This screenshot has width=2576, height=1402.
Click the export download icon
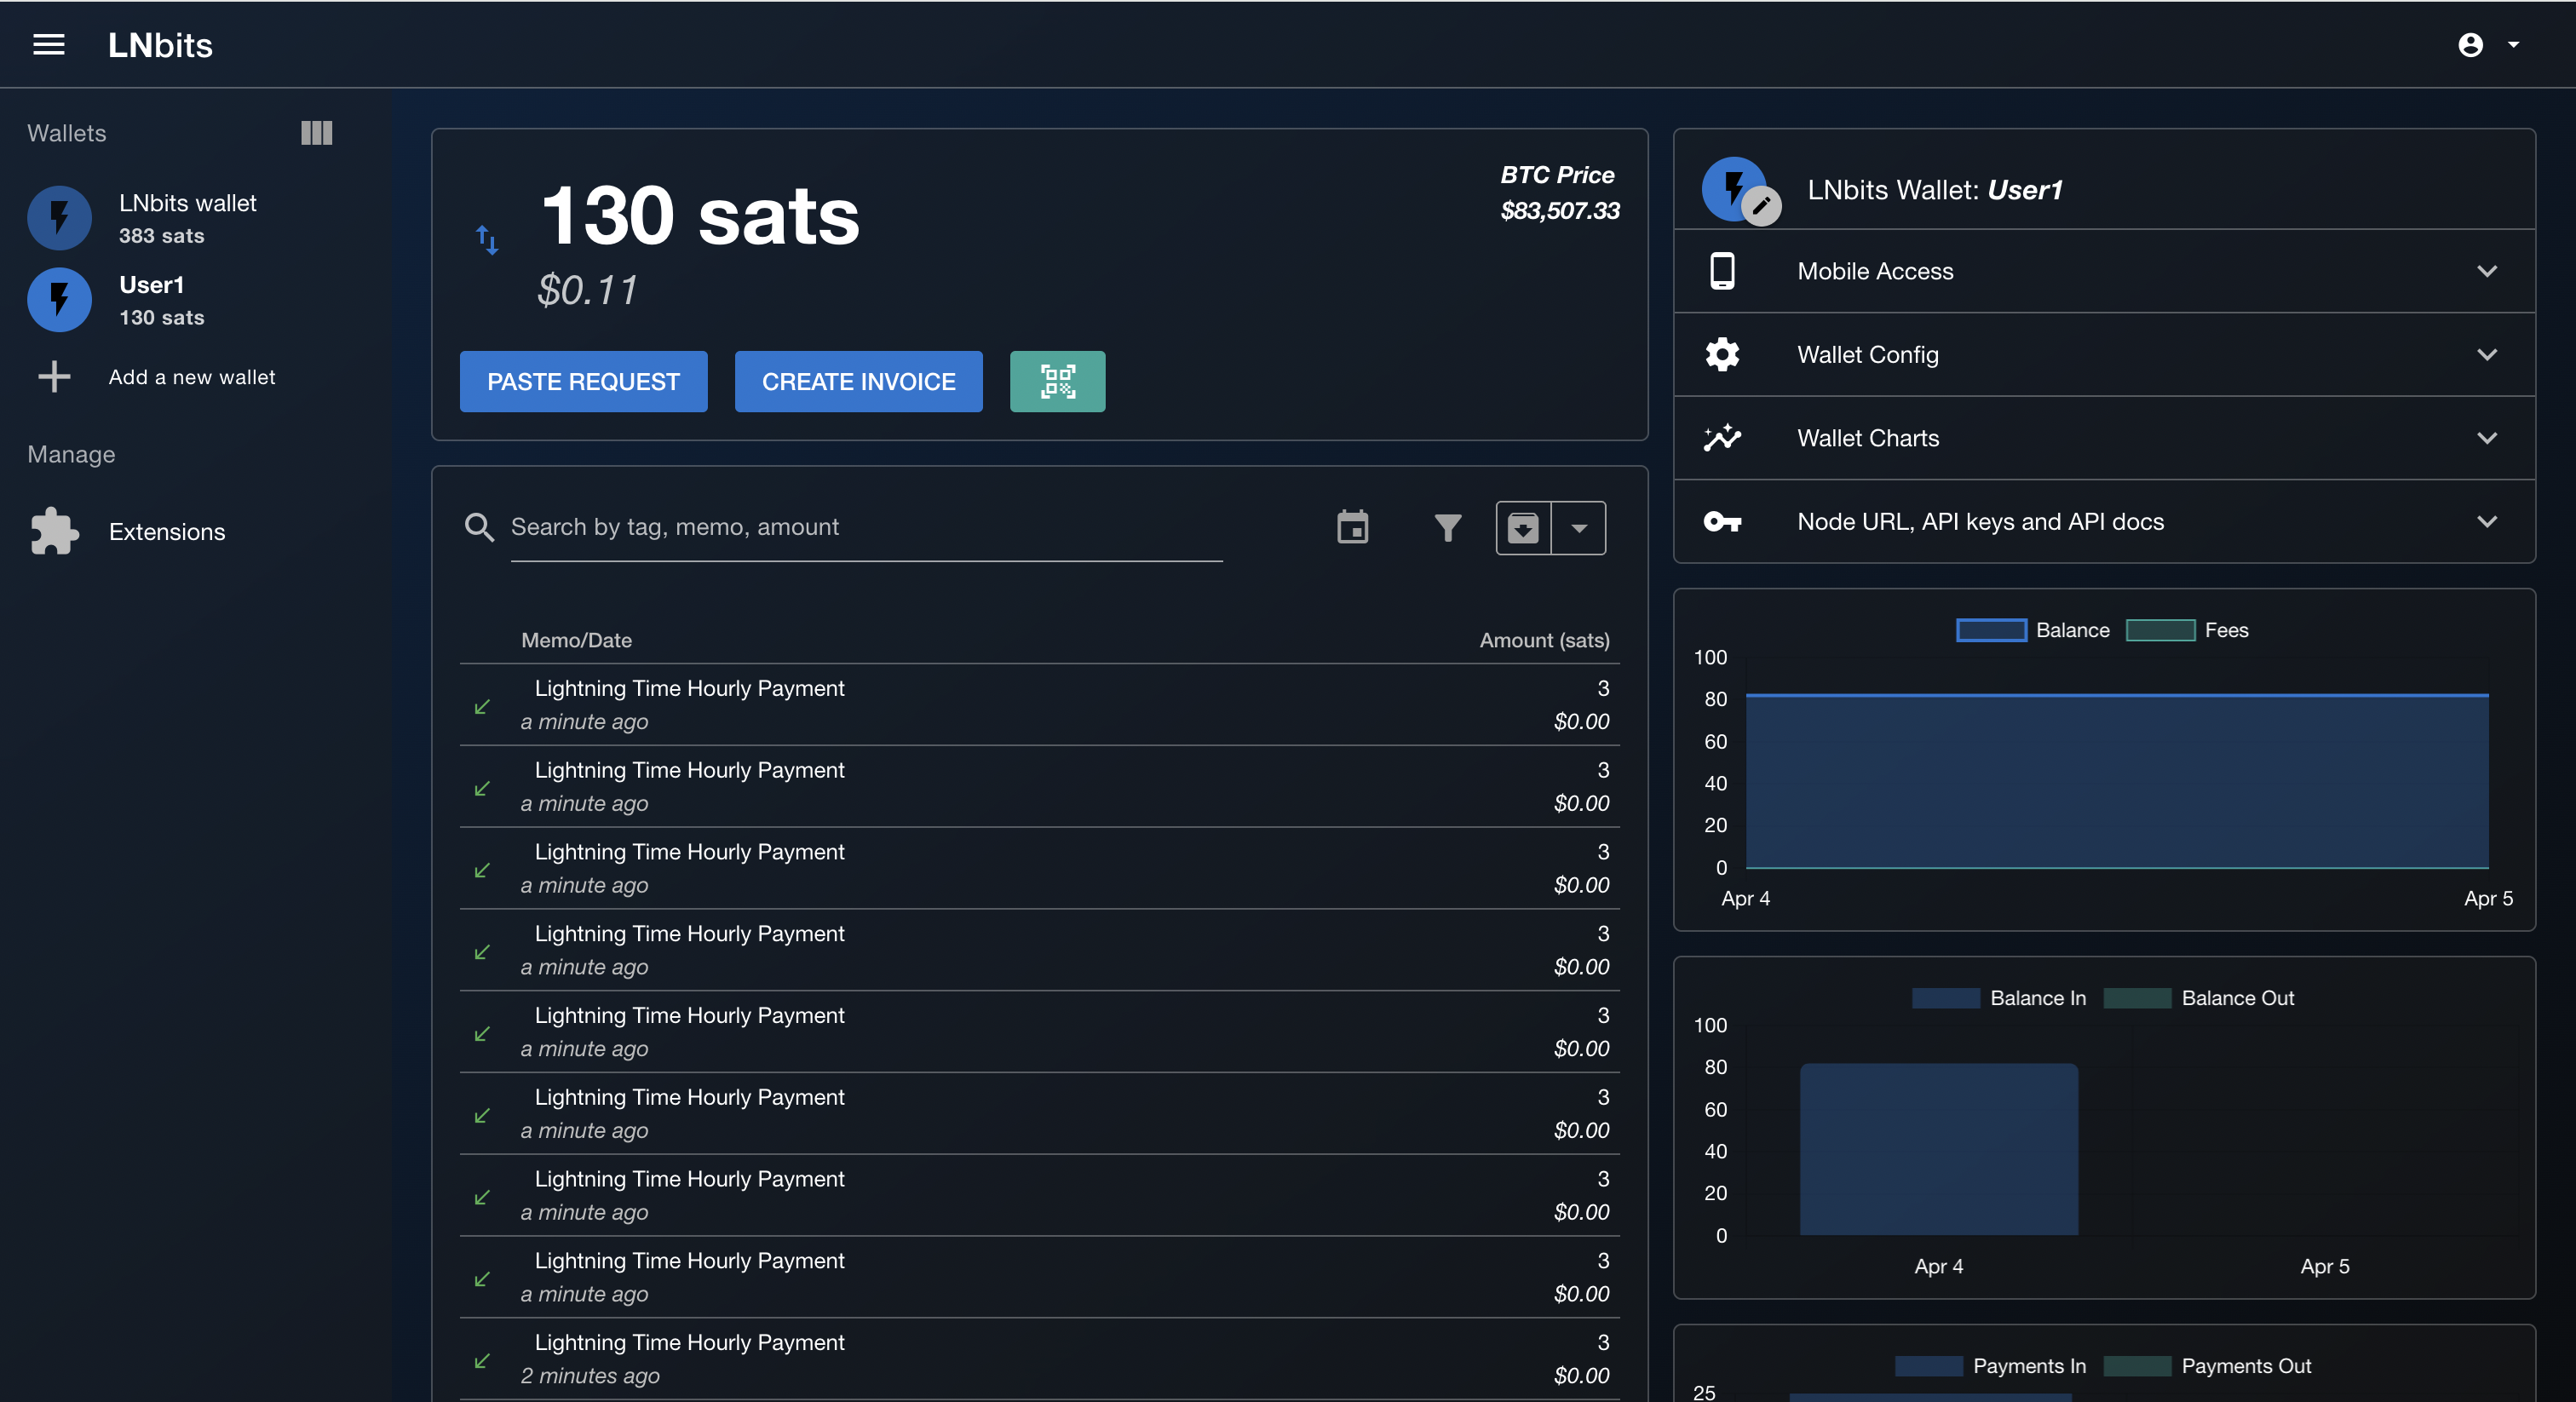point(1523,527)
